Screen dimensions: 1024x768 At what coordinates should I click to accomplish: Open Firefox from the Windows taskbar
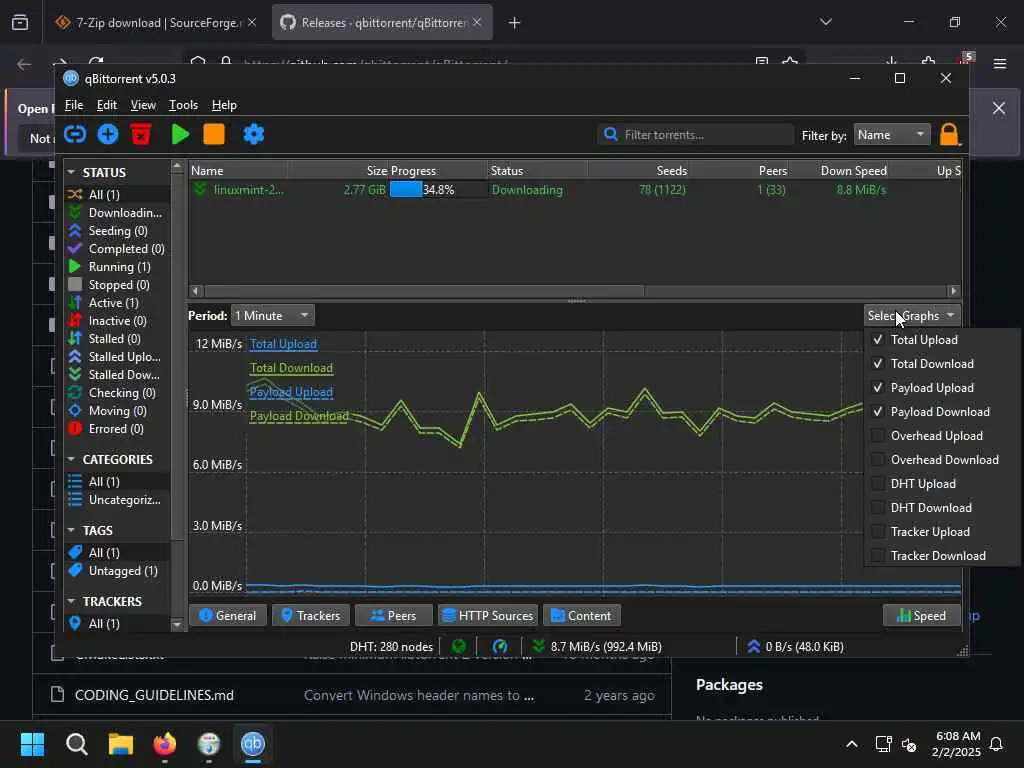pos(165,744)
